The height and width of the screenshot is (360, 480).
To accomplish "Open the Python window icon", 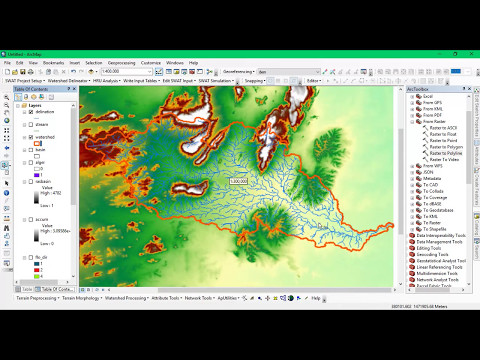I will 200,72.
